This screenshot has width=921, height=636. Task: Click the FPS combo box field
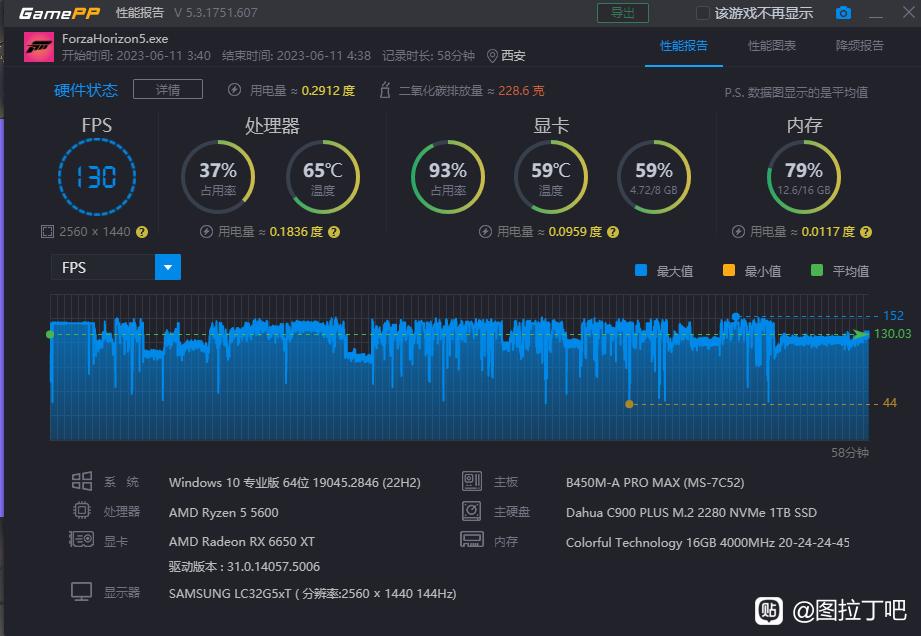click(103, 267)
